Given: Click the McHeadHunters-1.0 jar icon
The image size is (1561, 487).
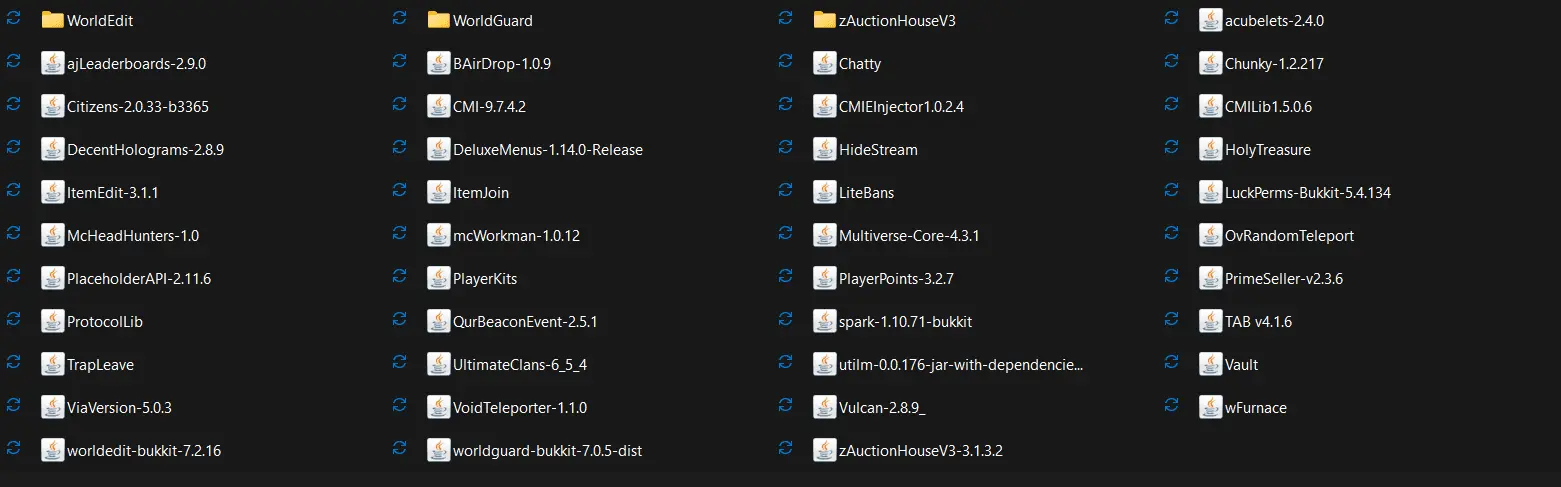Looking at the screenshot, I should click(x=53, y=235).
